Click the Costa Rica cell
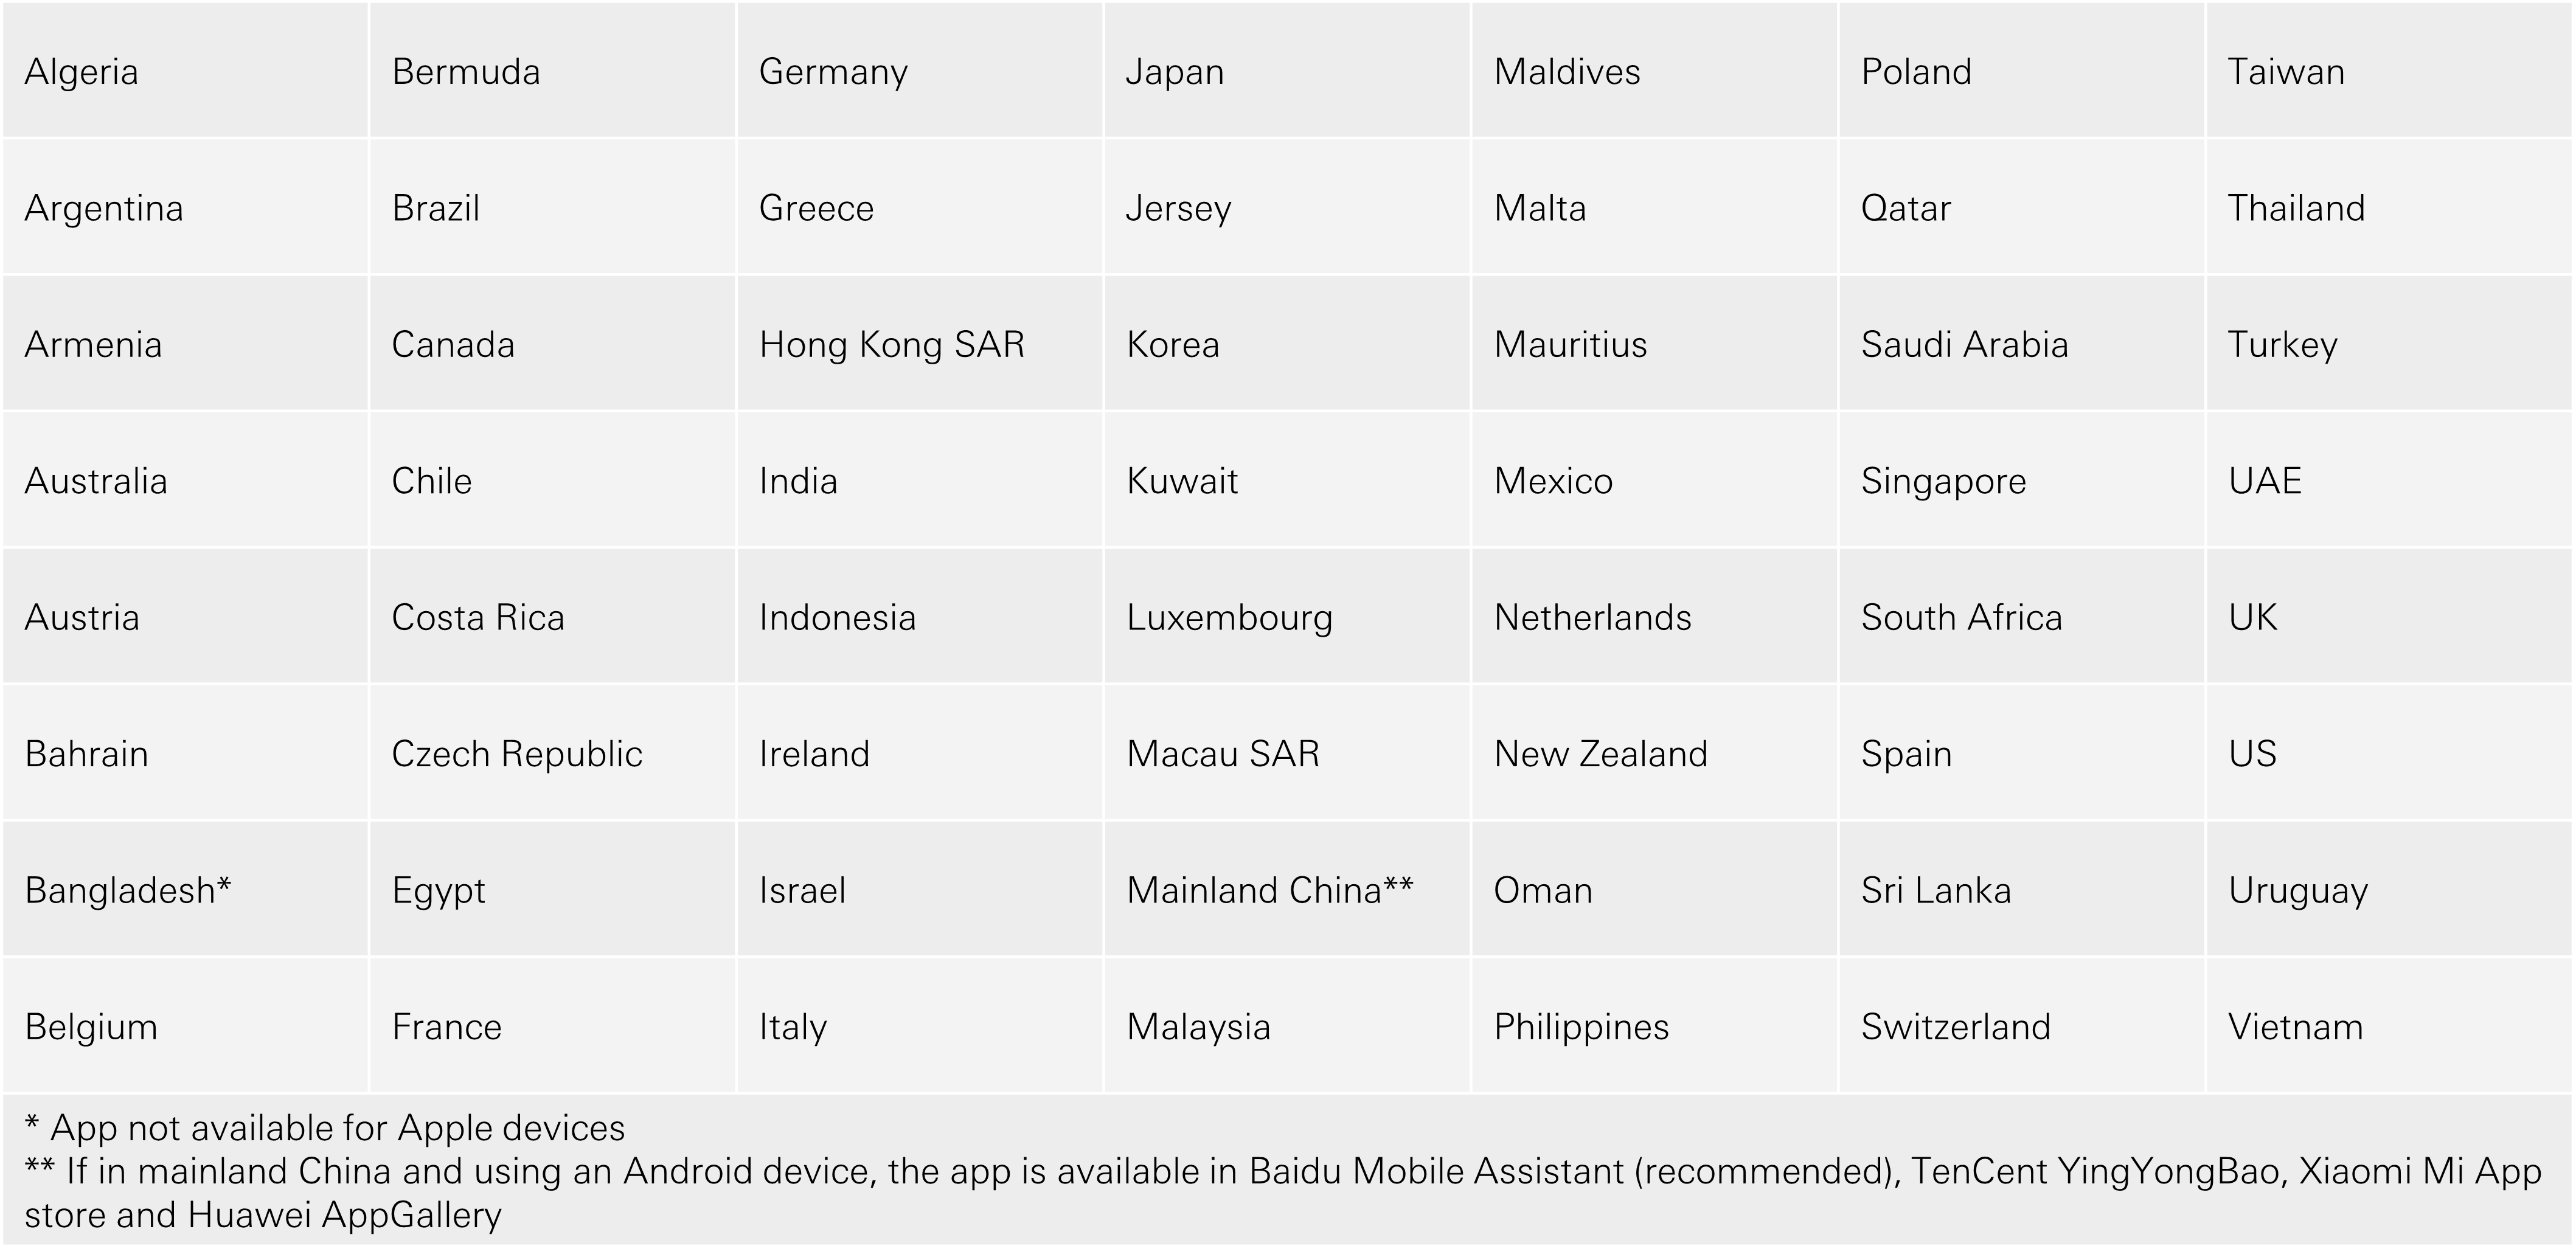The width and height of the screenshot is (2576, 1257). 552,616
